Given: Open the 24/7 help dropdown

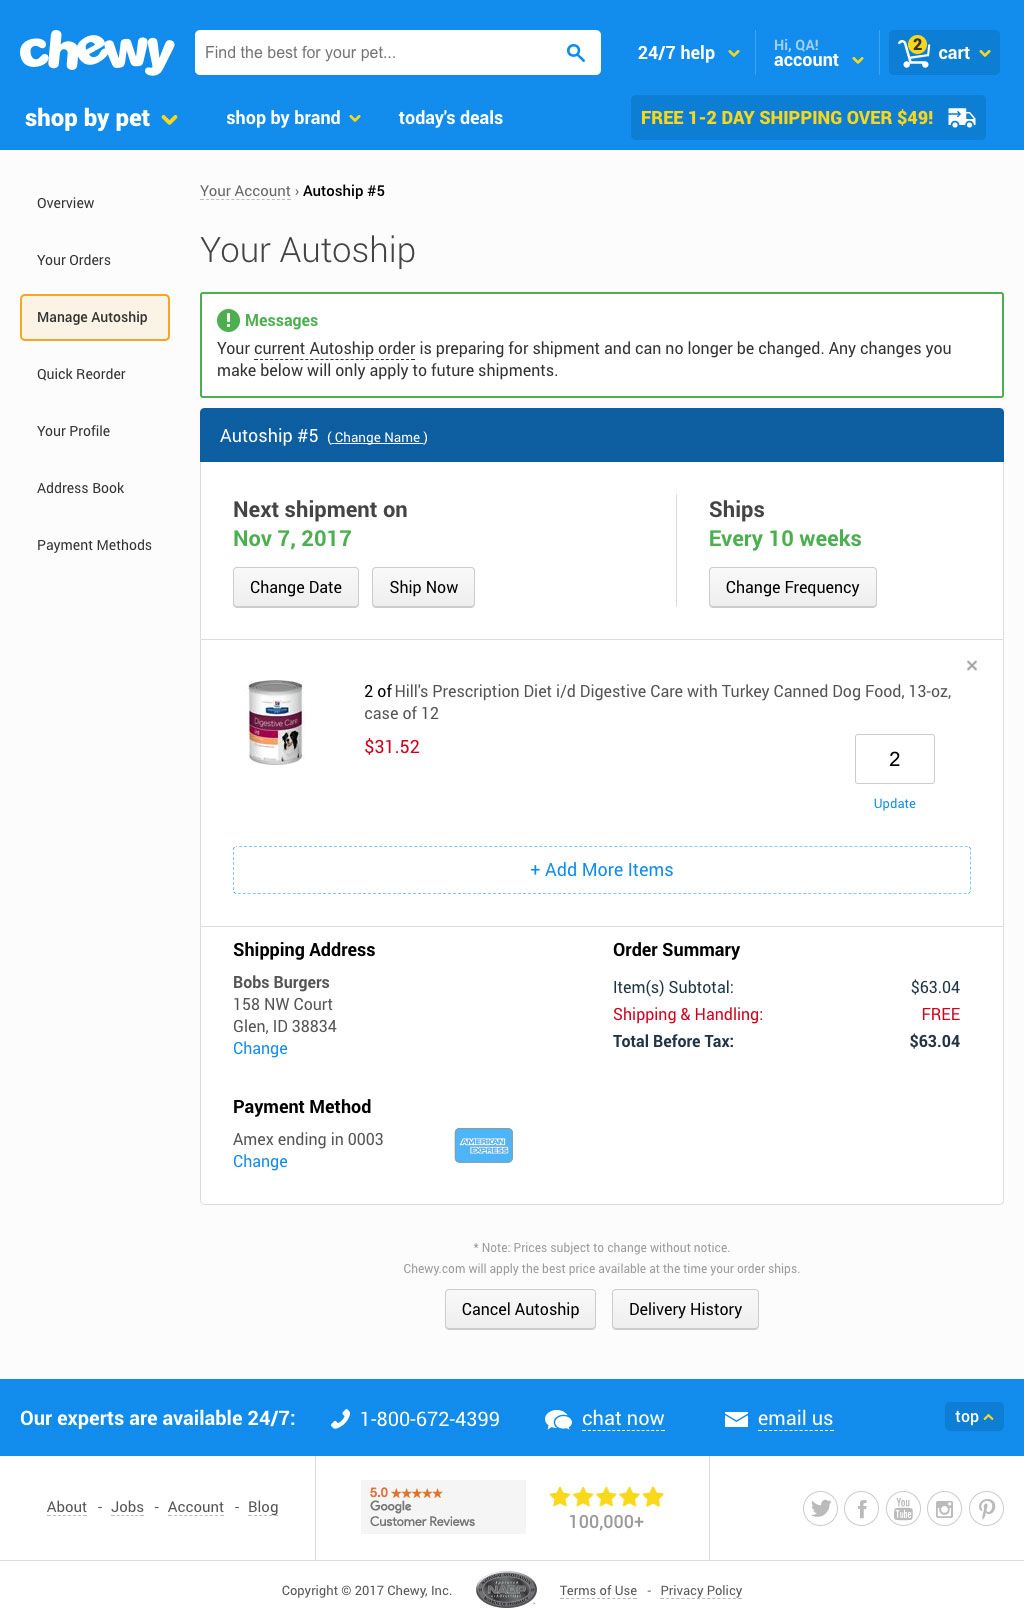Looking at the screenshot, I should click(x=689, y=53).
